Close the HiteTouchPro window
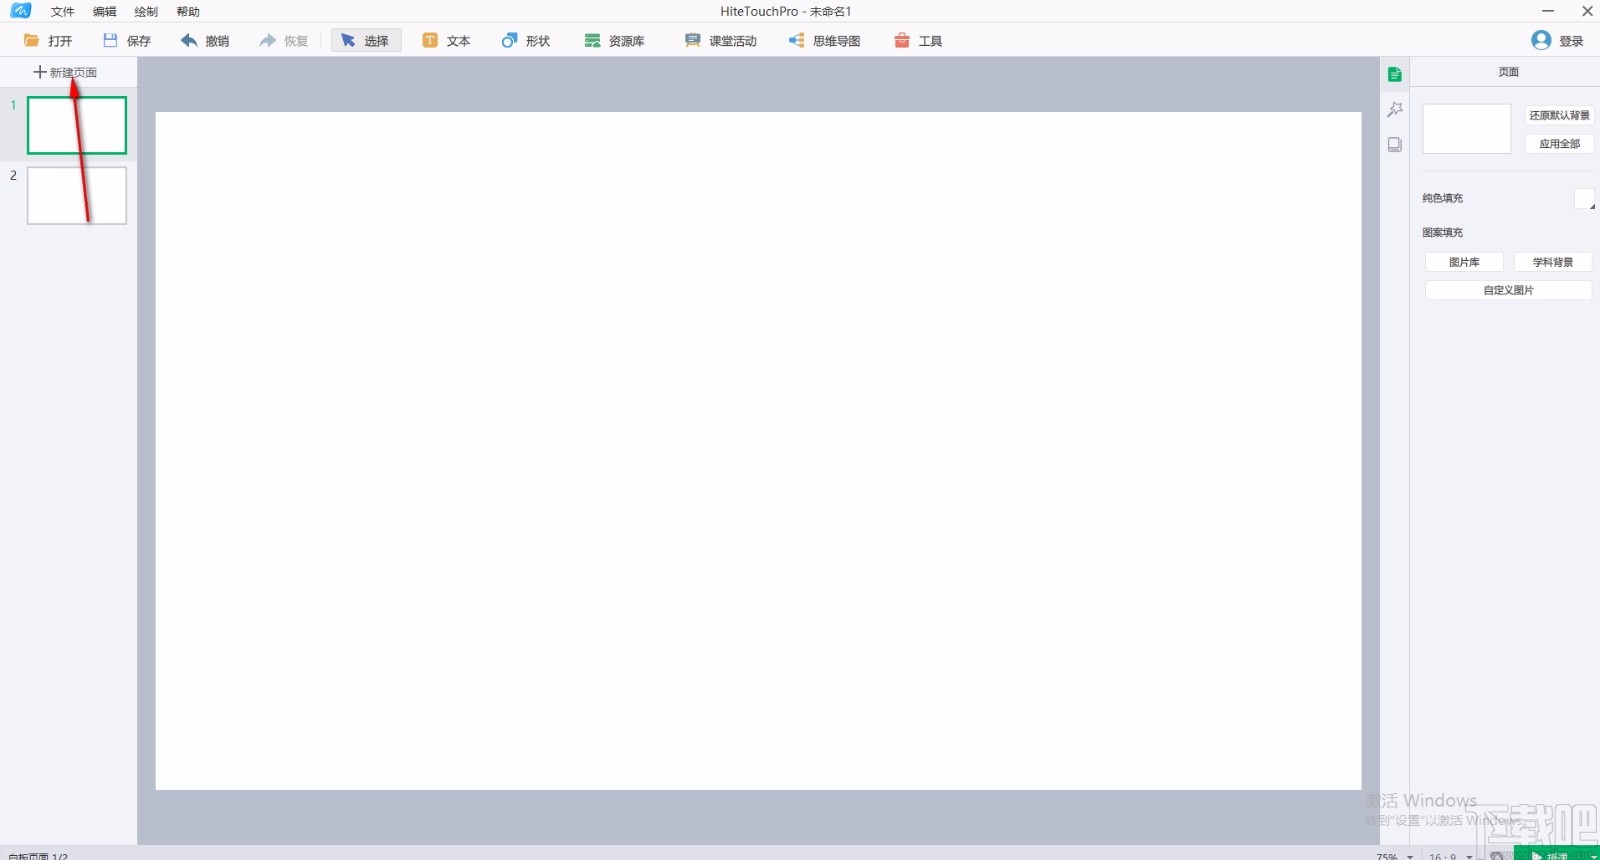Viewport: 1600px width, 860px height. click(x=1587, y=11)
